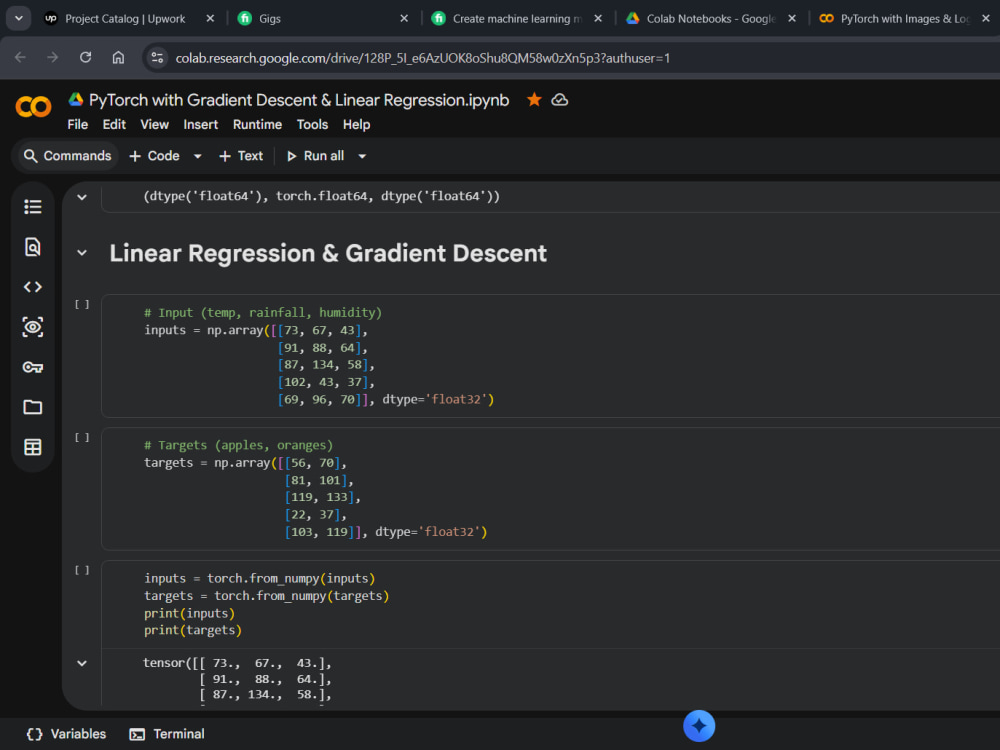Open the browser home page

click(x=118, y=57)
